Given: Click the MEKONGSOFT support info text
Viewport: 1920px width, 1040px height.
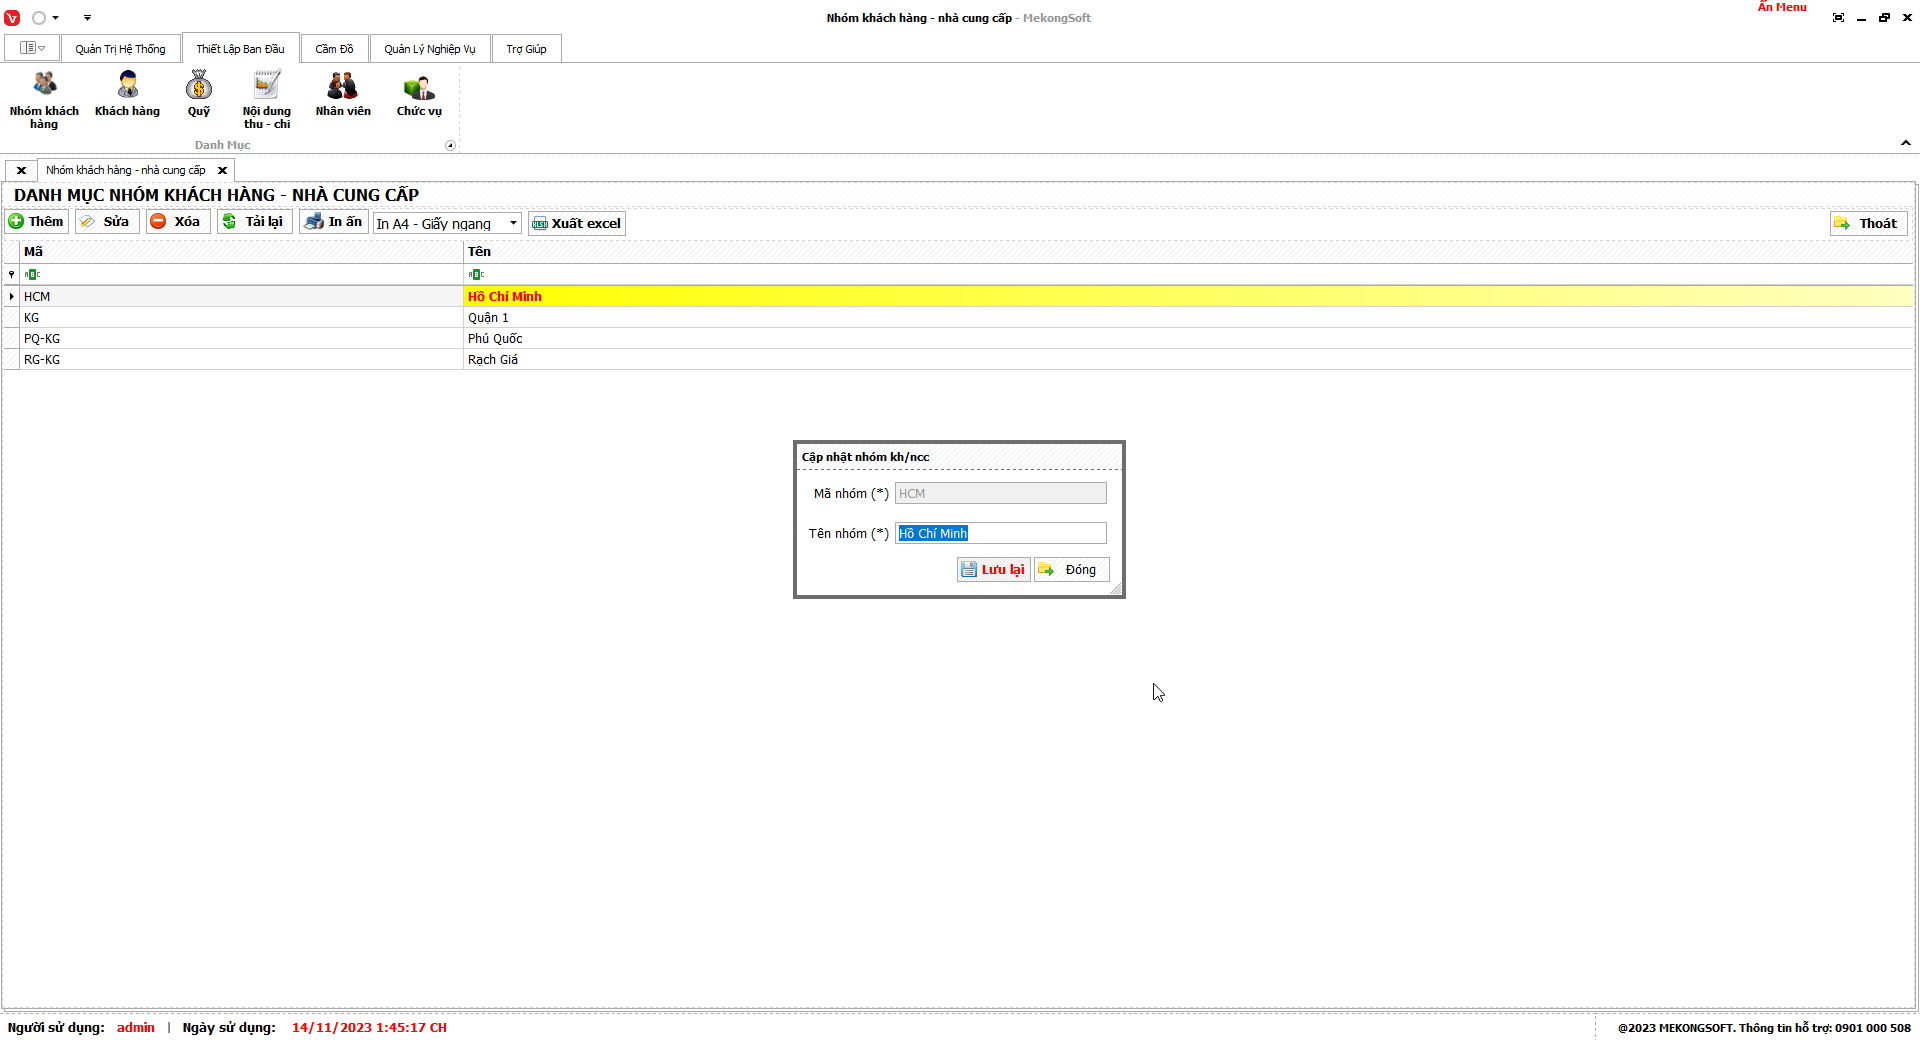Looking at the screenshot, I should [1764, 1028].
